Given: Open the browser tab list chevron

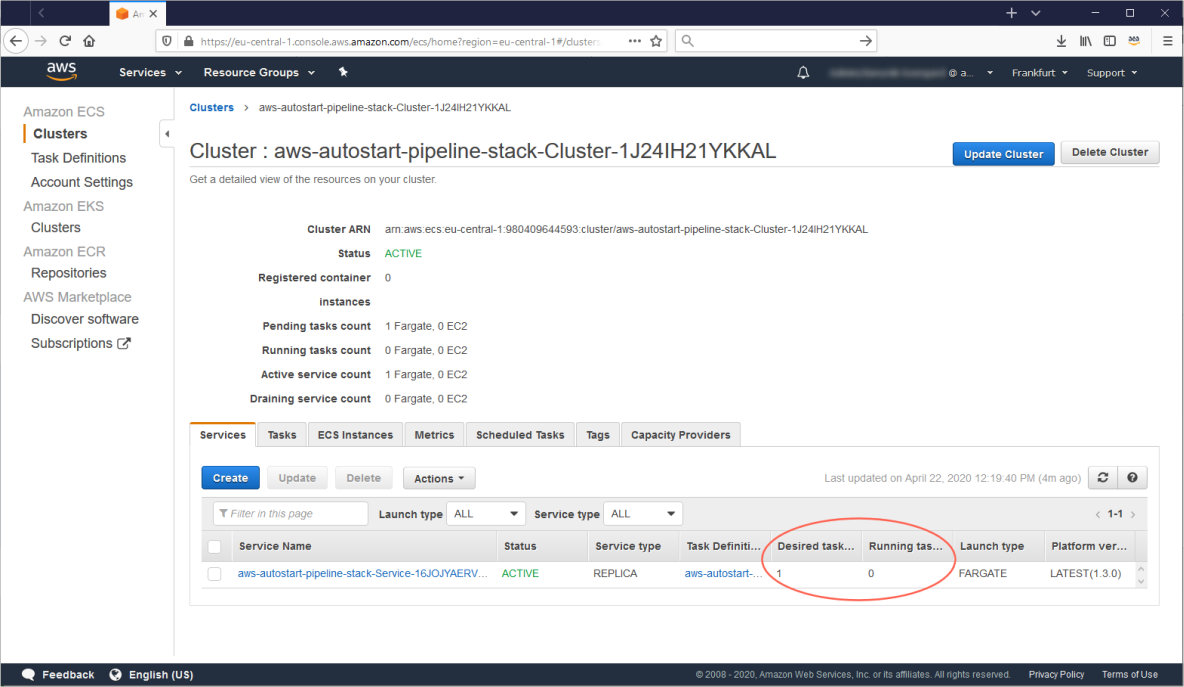Looking at the screenshot, I should coord(1035,13).
